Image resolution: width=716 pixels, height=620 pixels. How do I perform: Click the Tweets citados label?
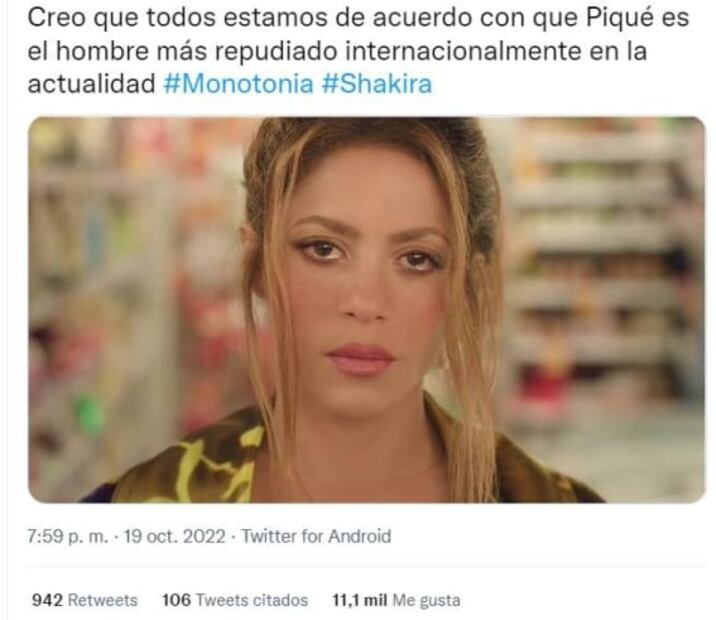click(x=252, y=600)
